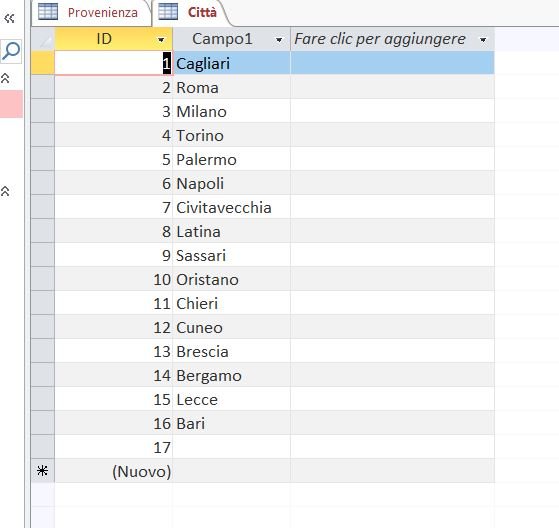Click the Città table icon
Viewport: 559px width, 528px height.
(x=168, y=11)
